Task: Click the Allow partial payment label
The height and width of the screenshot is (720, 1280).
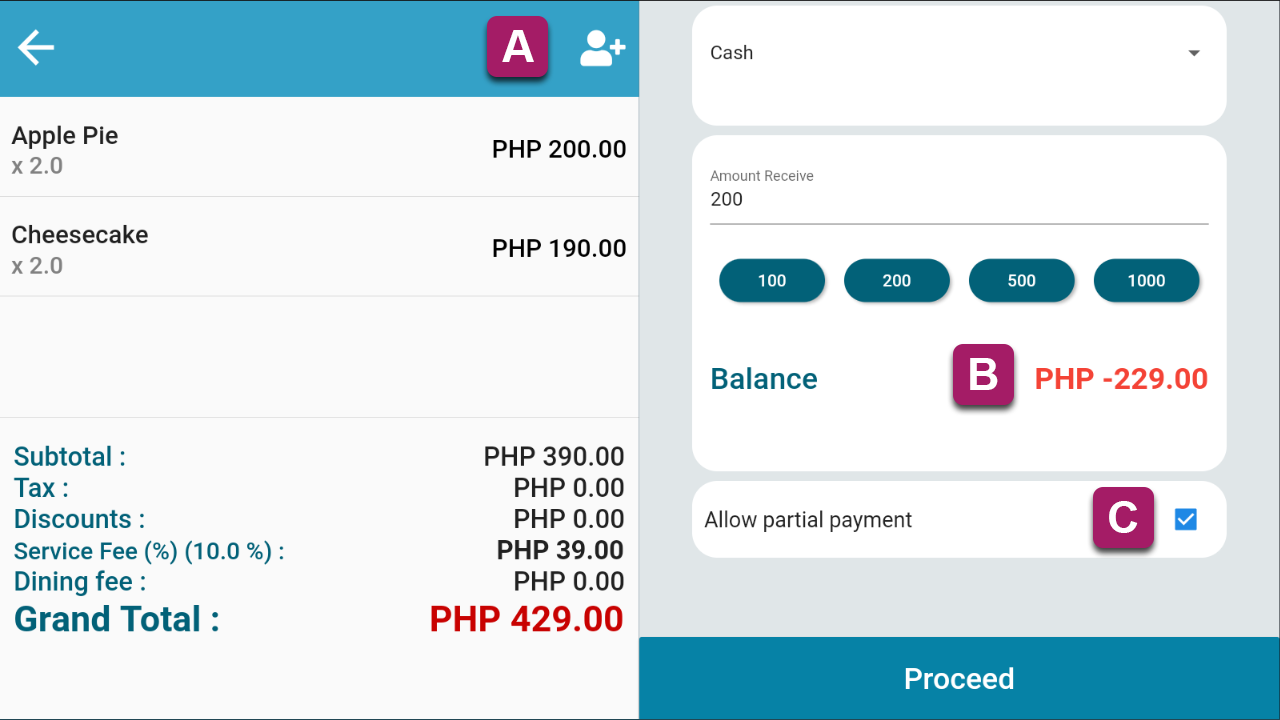Action: click(x=808, y=520)
